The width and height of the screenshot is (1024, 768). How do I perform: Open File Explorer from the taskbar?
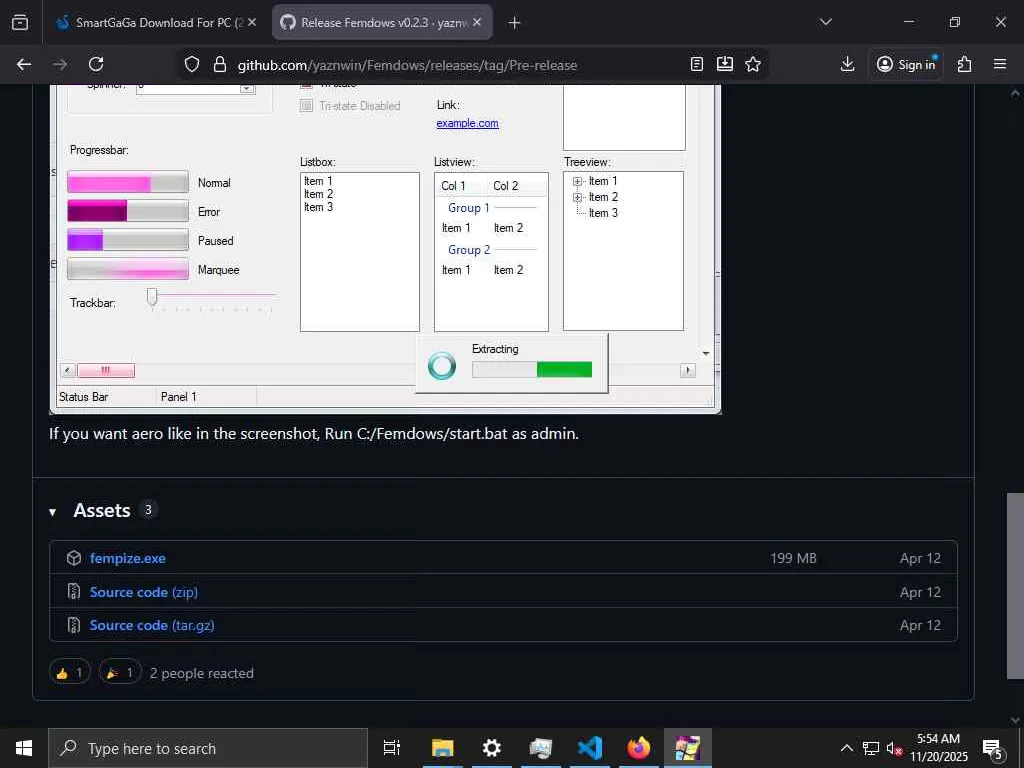pyautogui.click(x=442, y=748)
